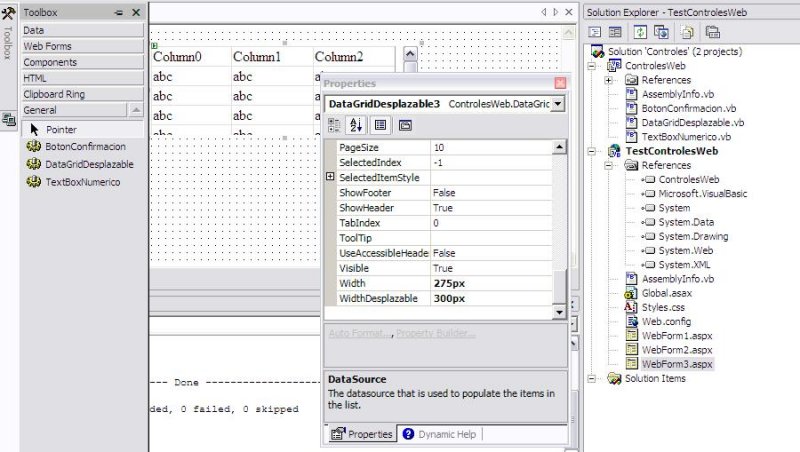Click the PageSize value field
This screenshot has width=800, height=452.
pyautogui.click(x=491, y=147)
